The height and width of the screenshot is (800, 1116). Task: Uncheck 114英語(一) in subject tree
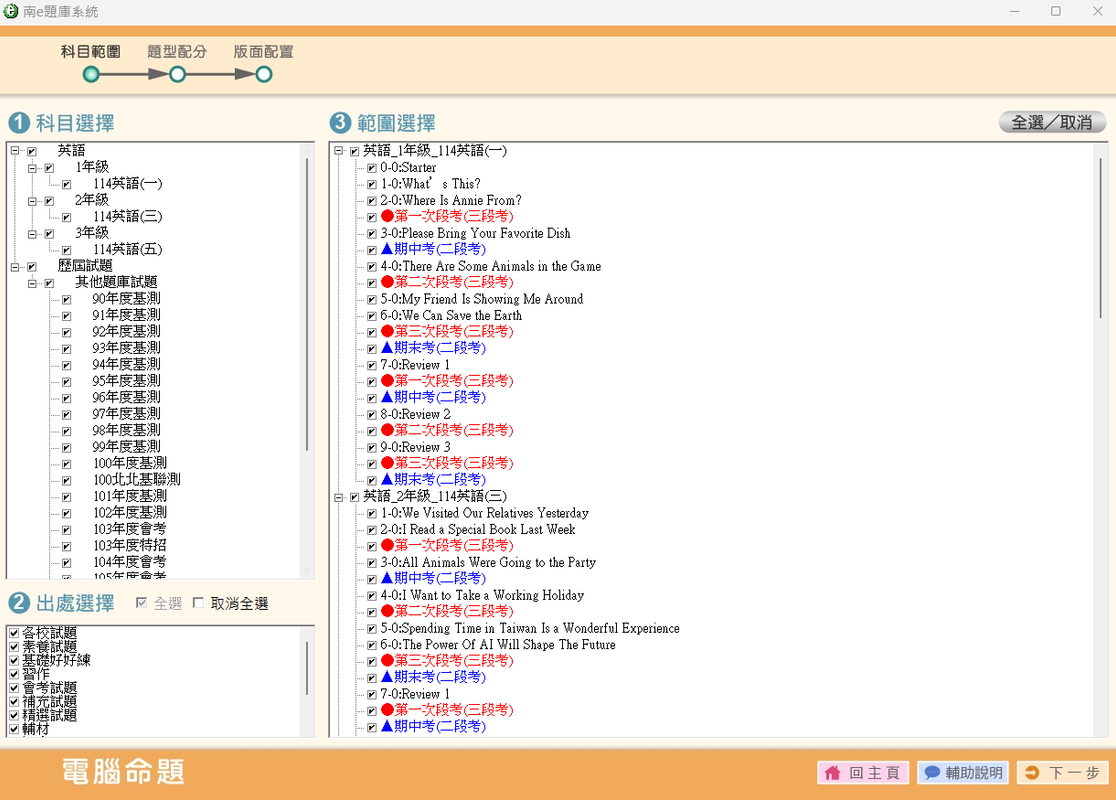tap(66, 184)
